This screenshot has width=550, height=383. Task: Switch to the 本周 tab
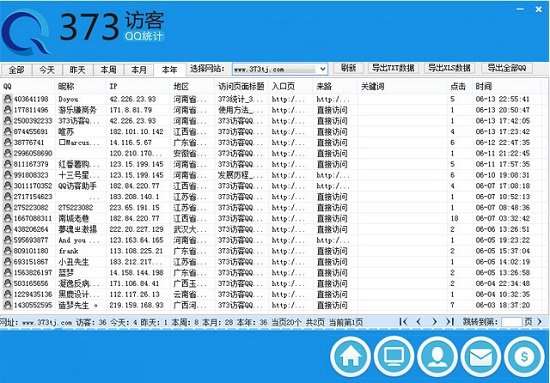[108, 70]
